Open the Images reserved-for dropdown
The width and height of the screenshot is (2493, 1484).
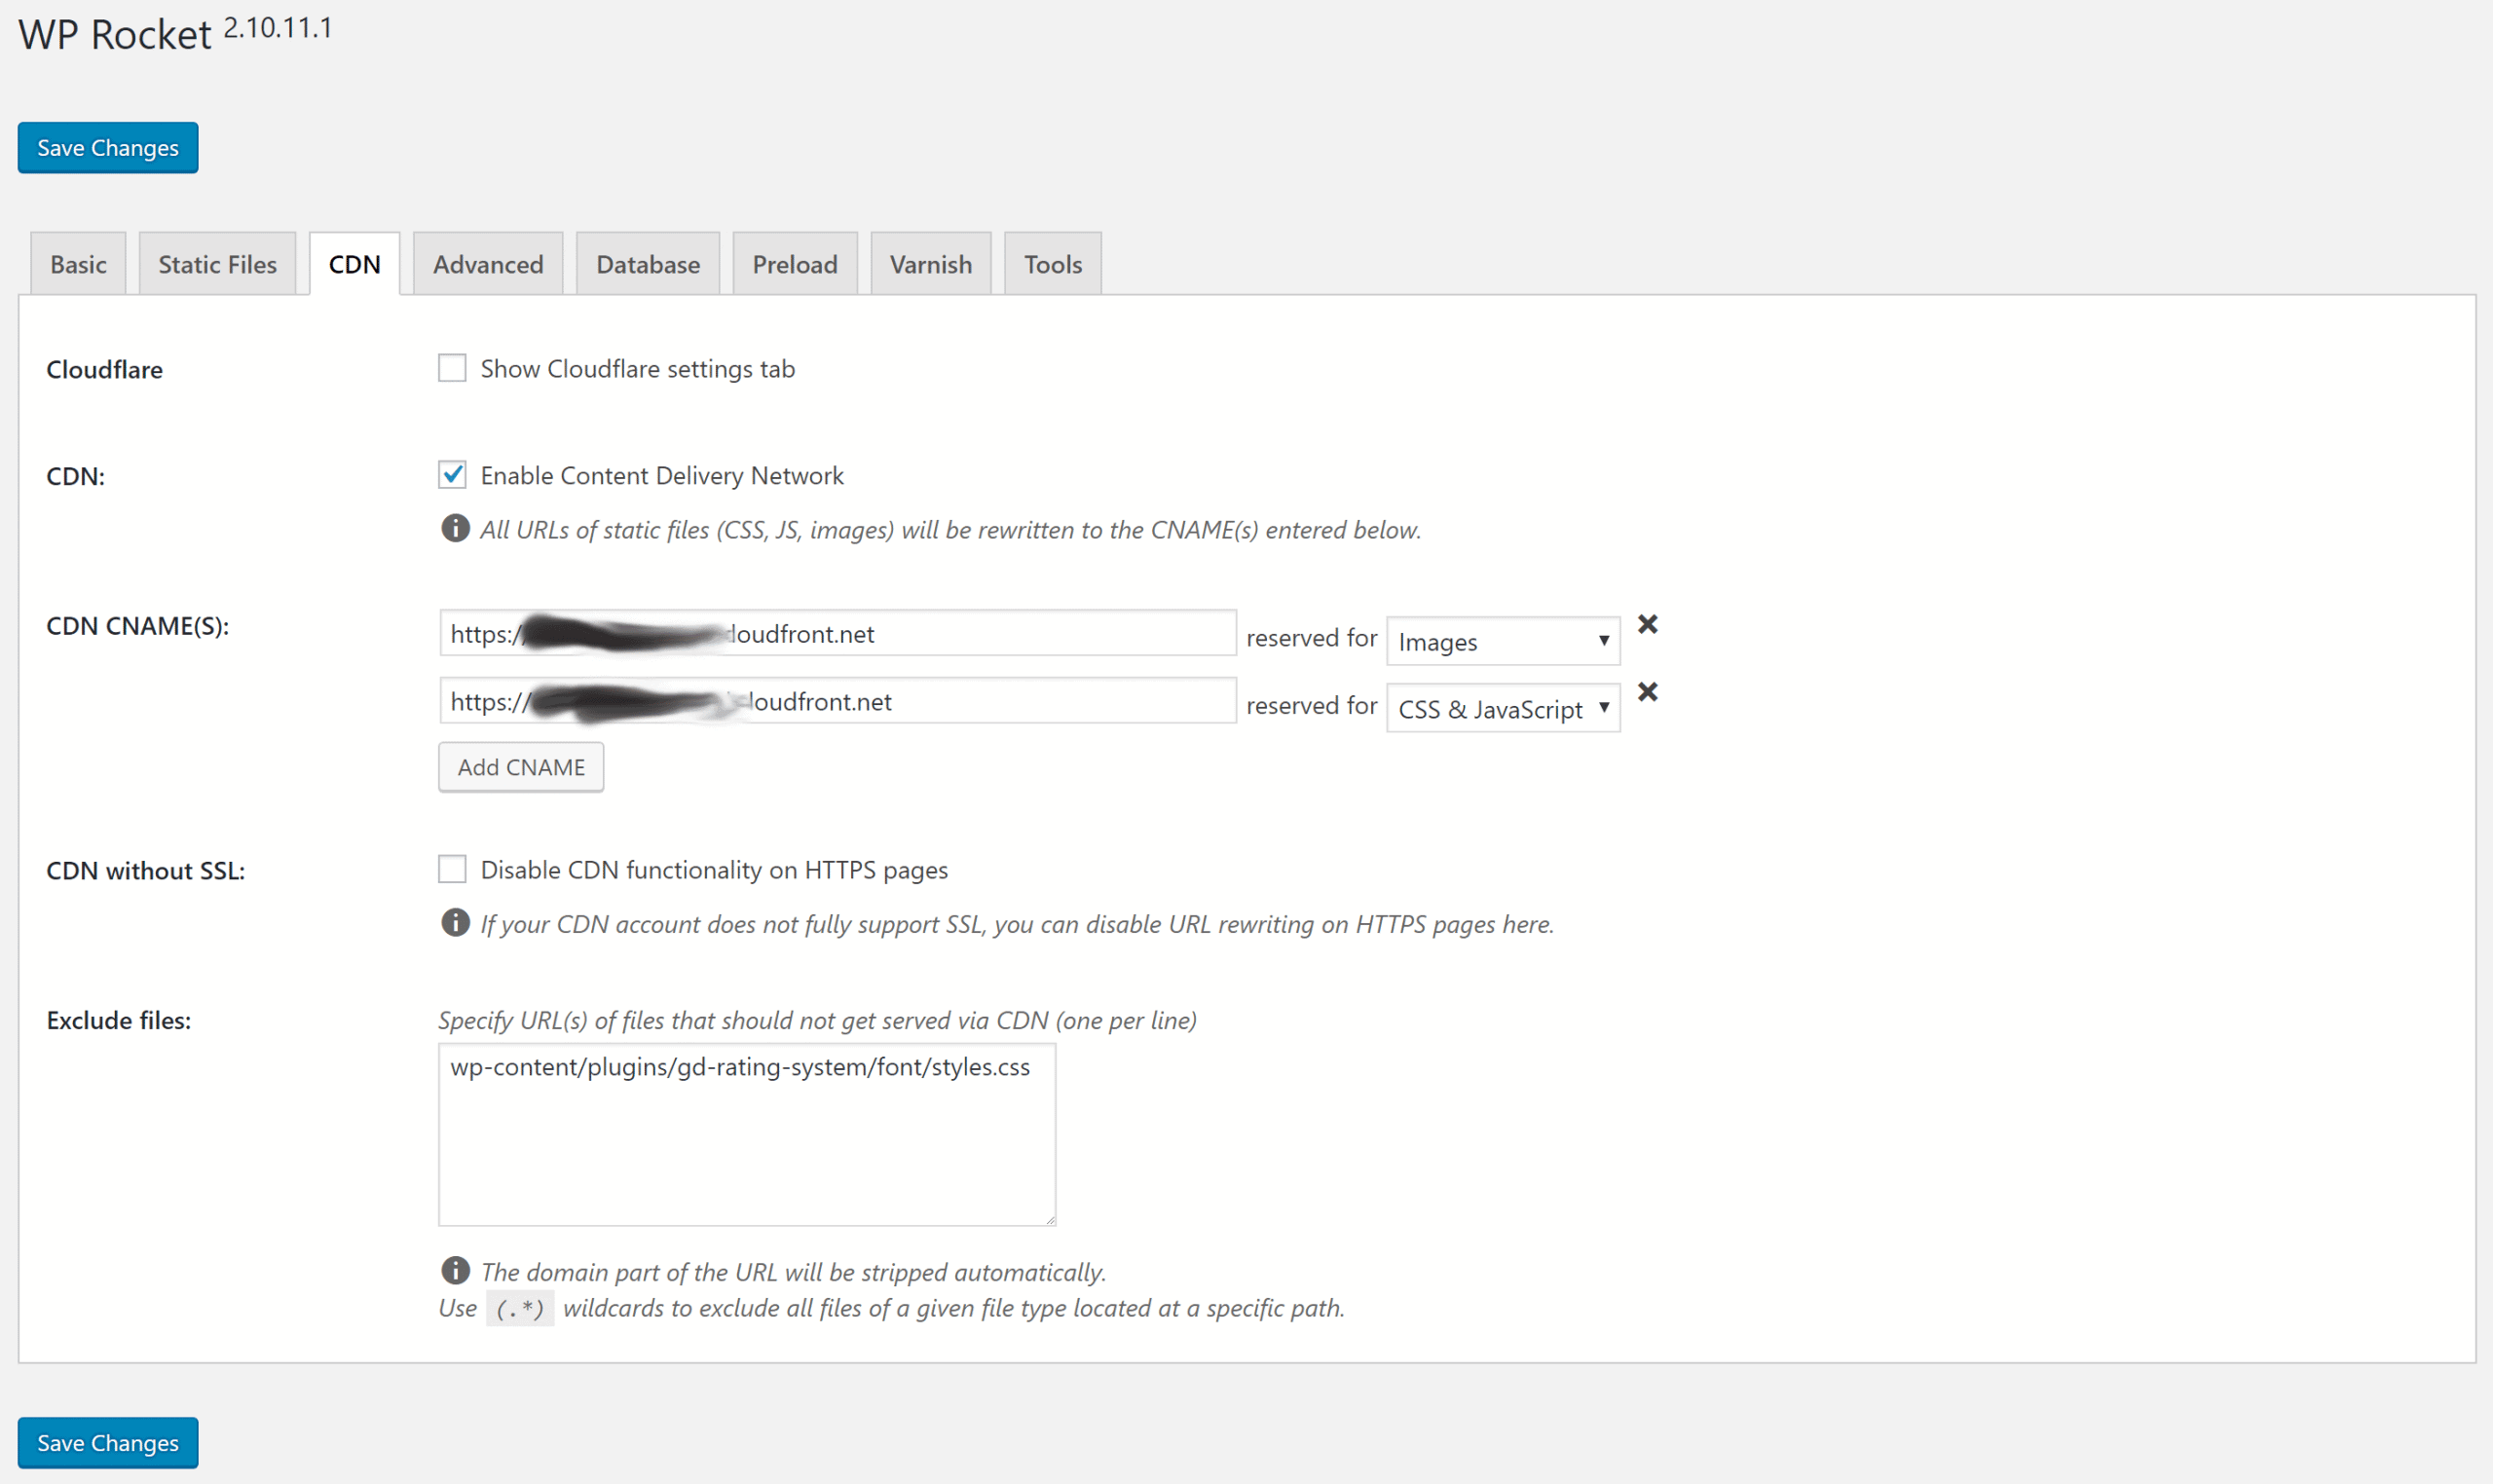[x=1503, y=641]
